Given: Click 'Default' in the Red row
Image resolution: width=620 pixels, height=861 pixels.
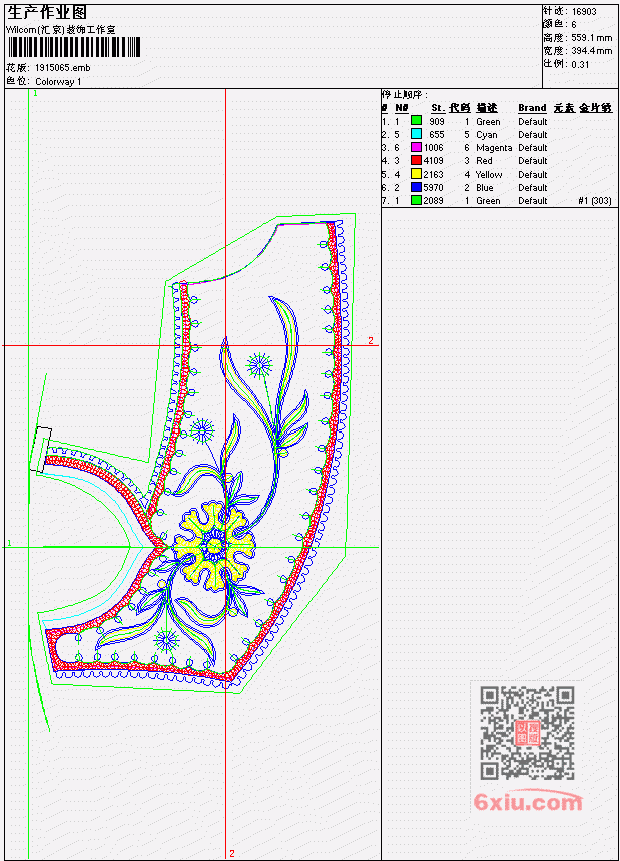Looking at the screenshot, I should [533, 161].
